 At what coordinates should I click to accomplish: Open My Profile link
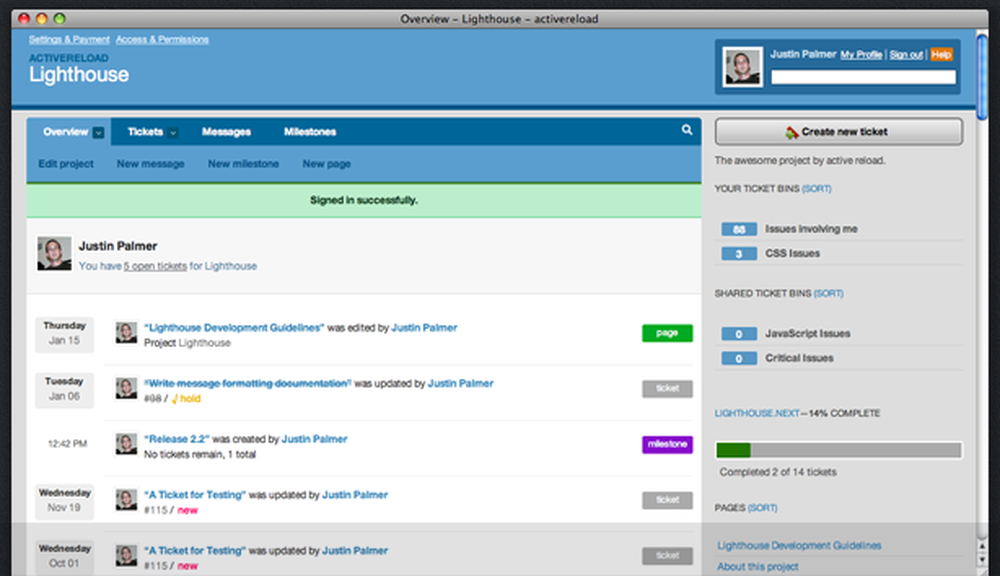click(x=861, y=55)
